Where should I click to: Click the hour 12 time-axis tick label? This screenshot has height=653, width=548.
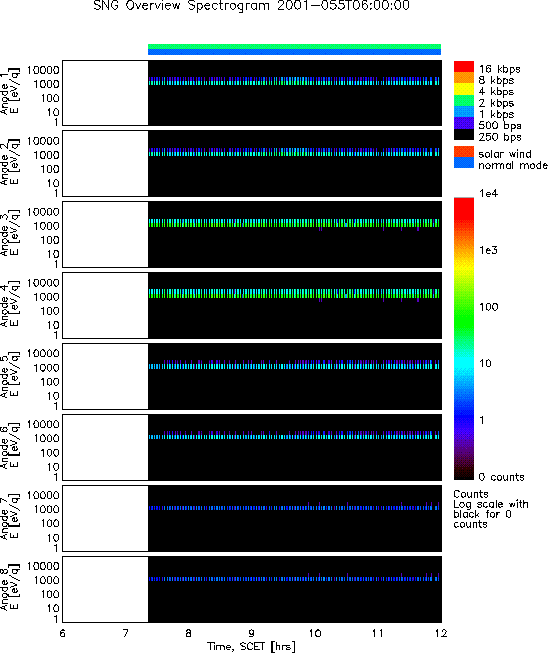pos(441,633)
